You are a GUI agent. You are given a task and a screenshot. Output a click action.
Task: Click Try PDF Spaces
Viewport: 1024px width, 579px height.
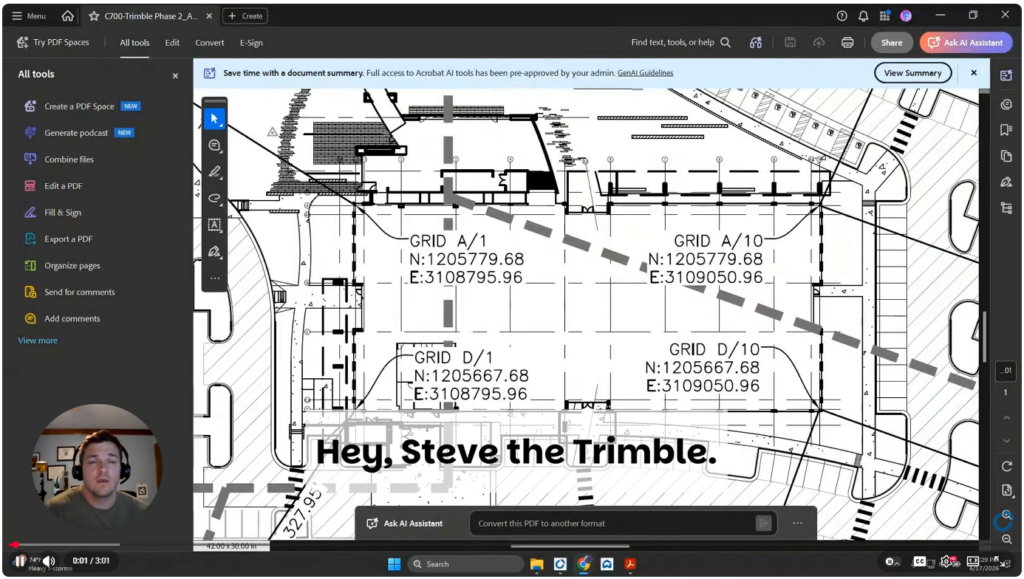(54, 42)
